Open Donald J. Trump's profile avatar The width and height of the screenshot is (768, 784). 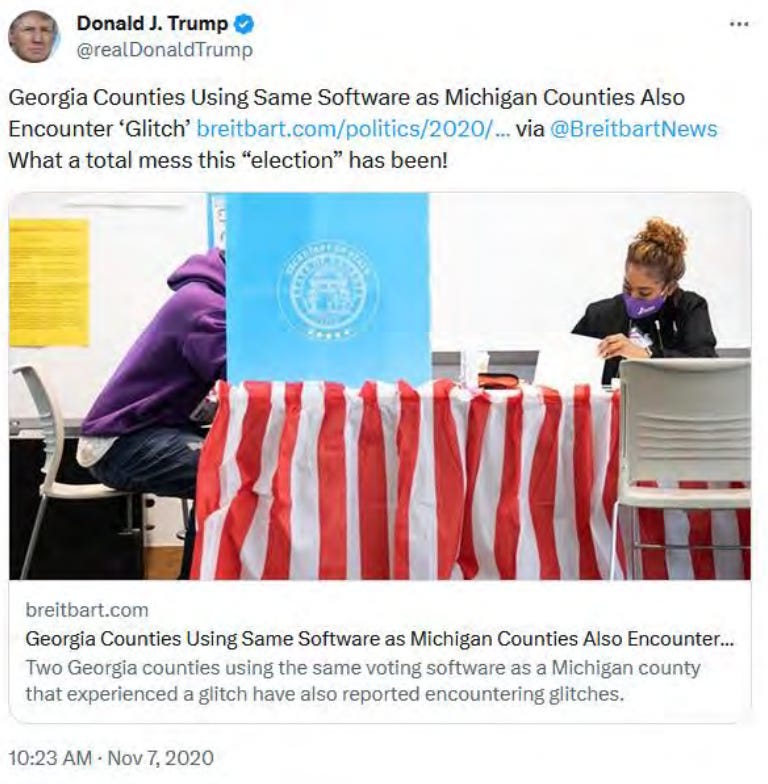(34, 36)
